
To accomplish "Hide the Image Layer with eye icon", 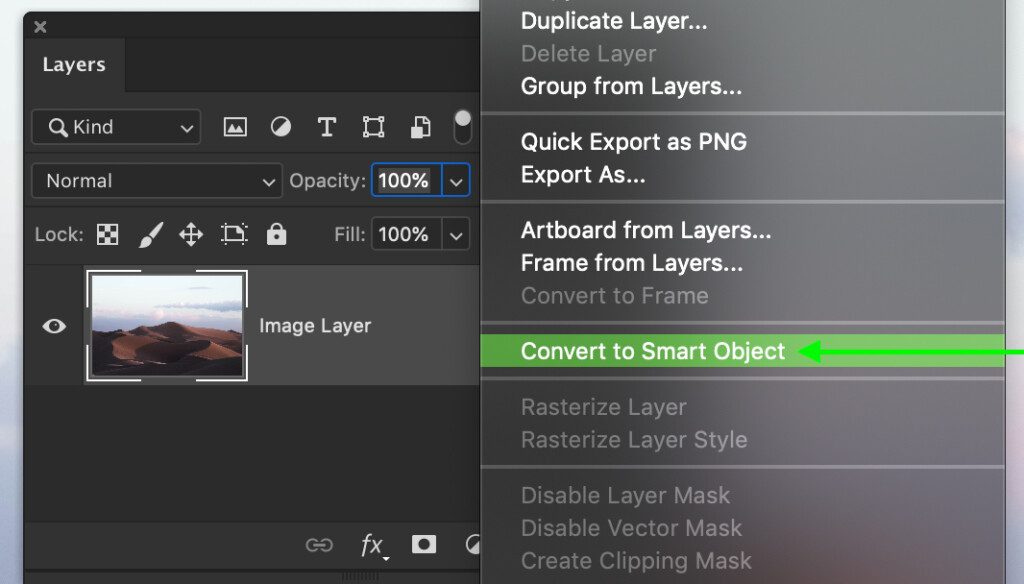I will 54,326.
